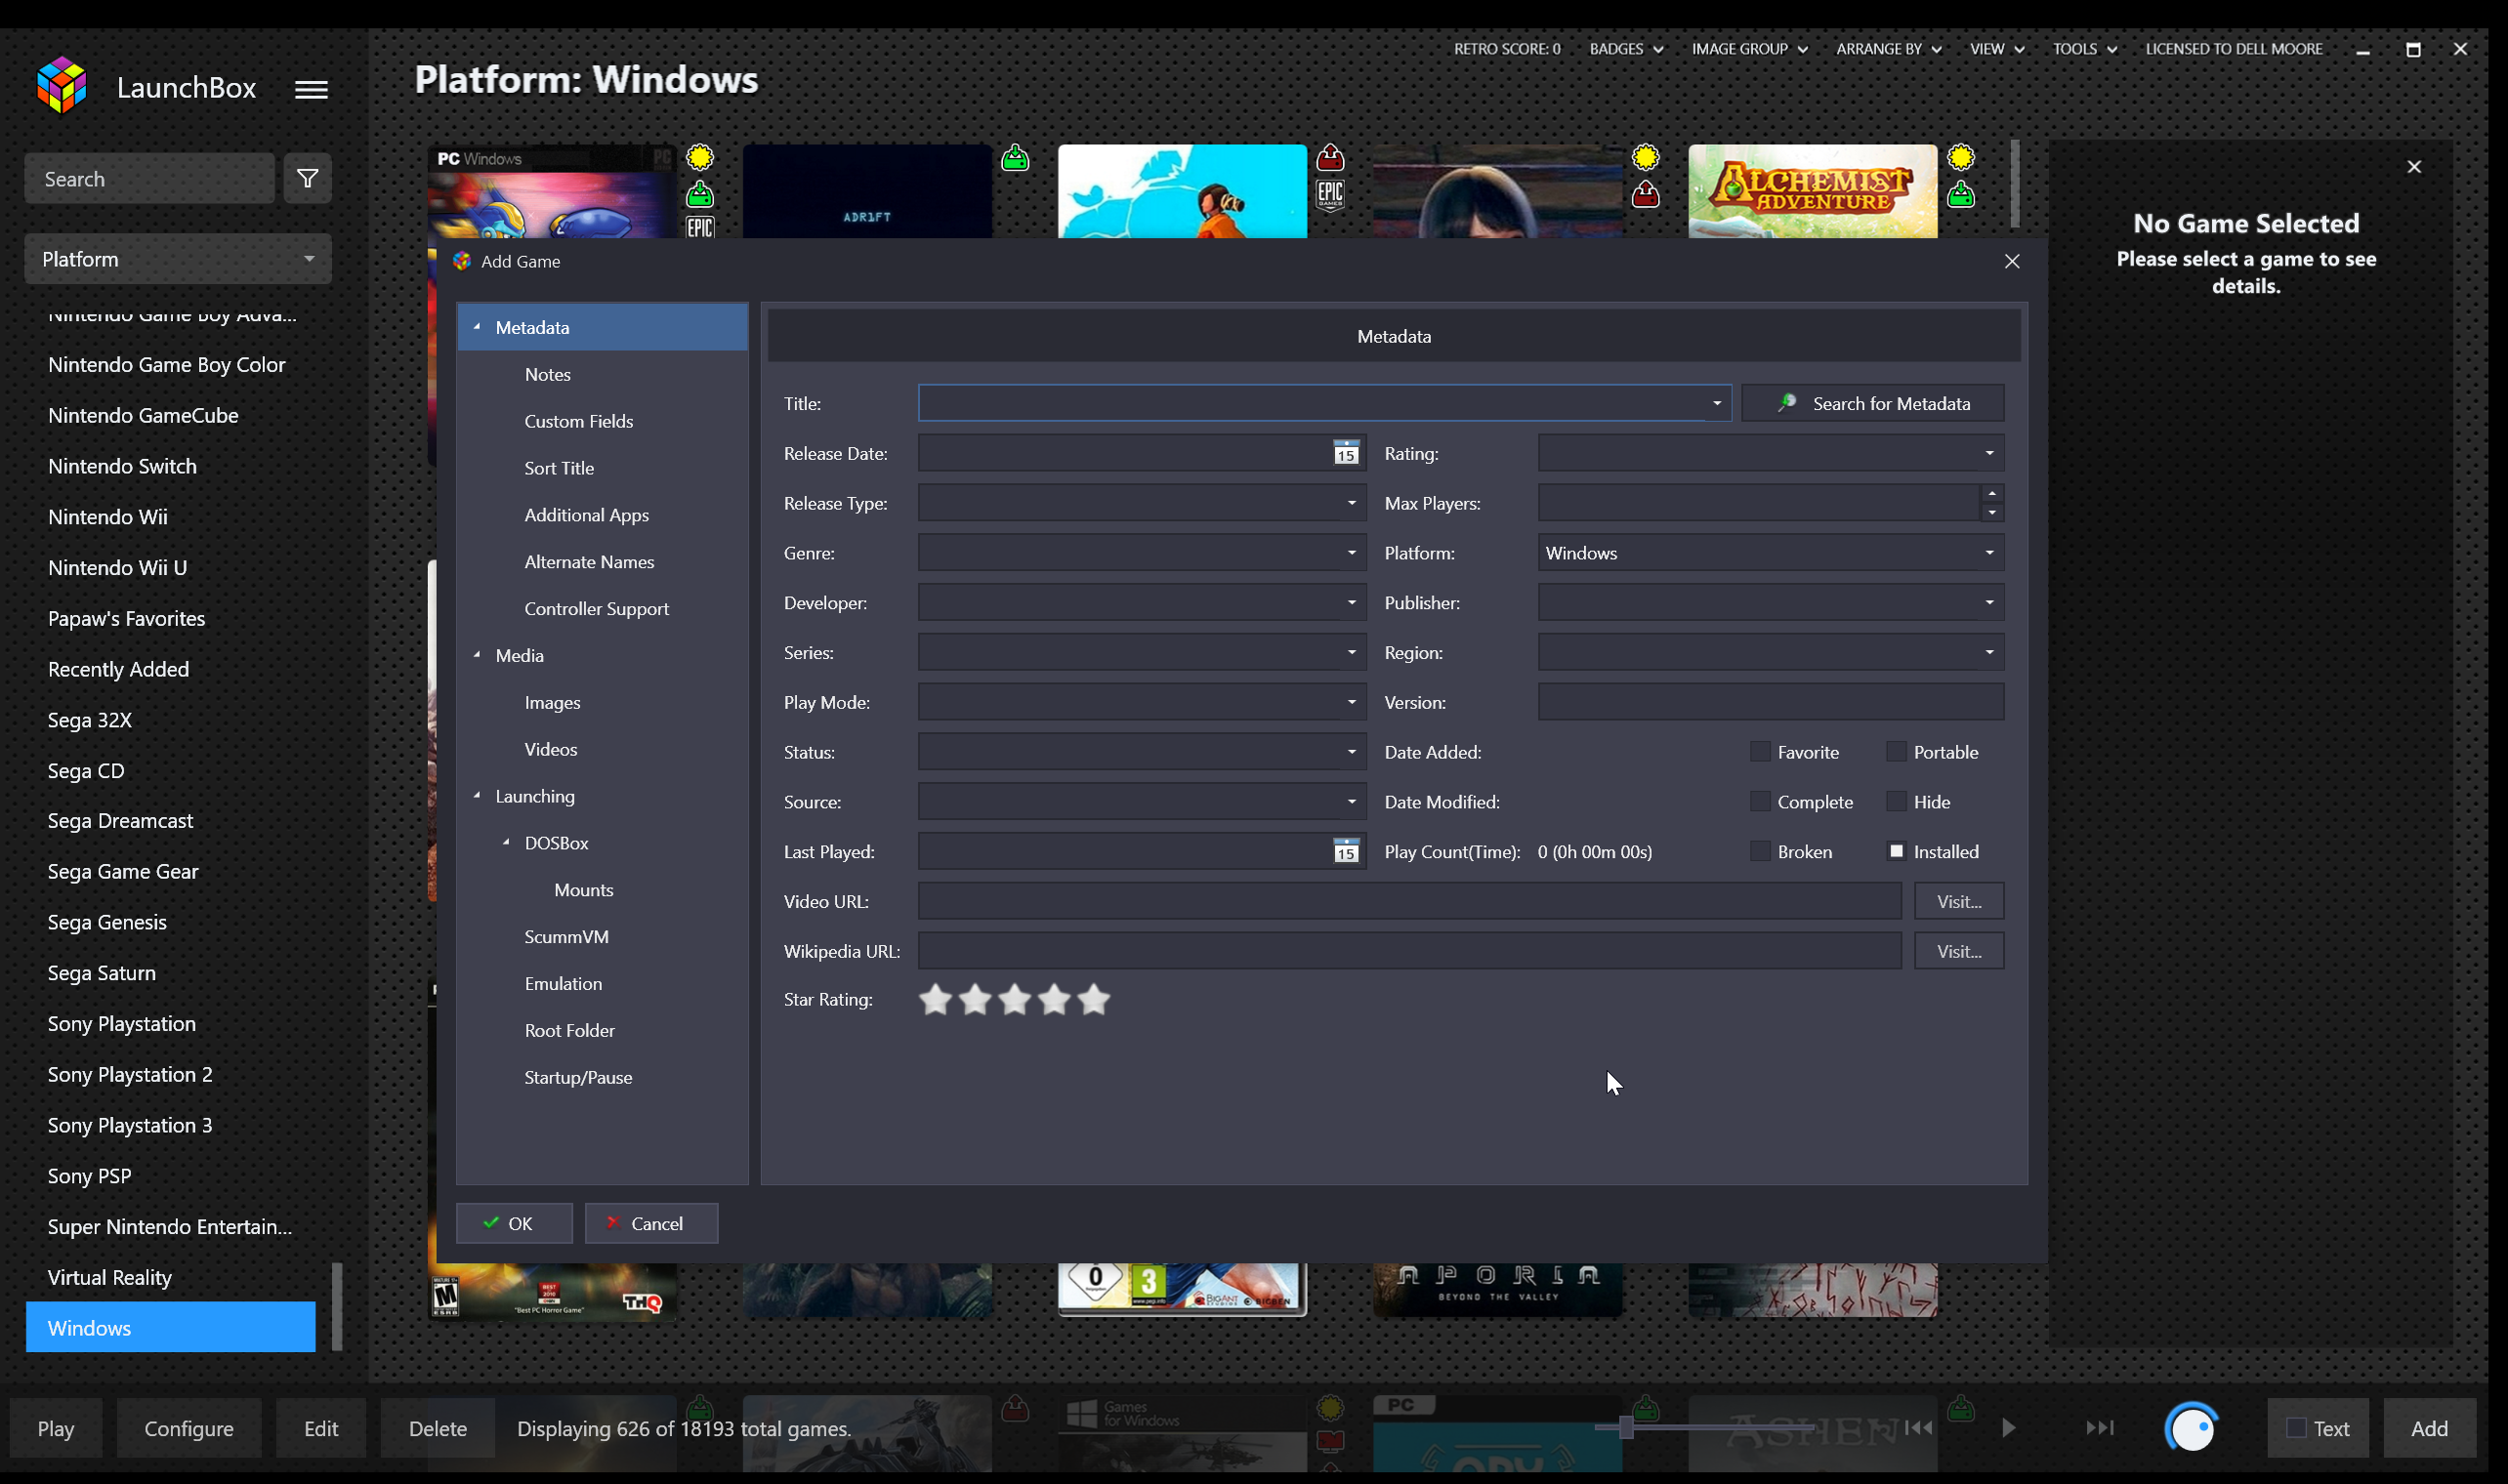Select Emulation under Launching

click(x=563, y=983)
